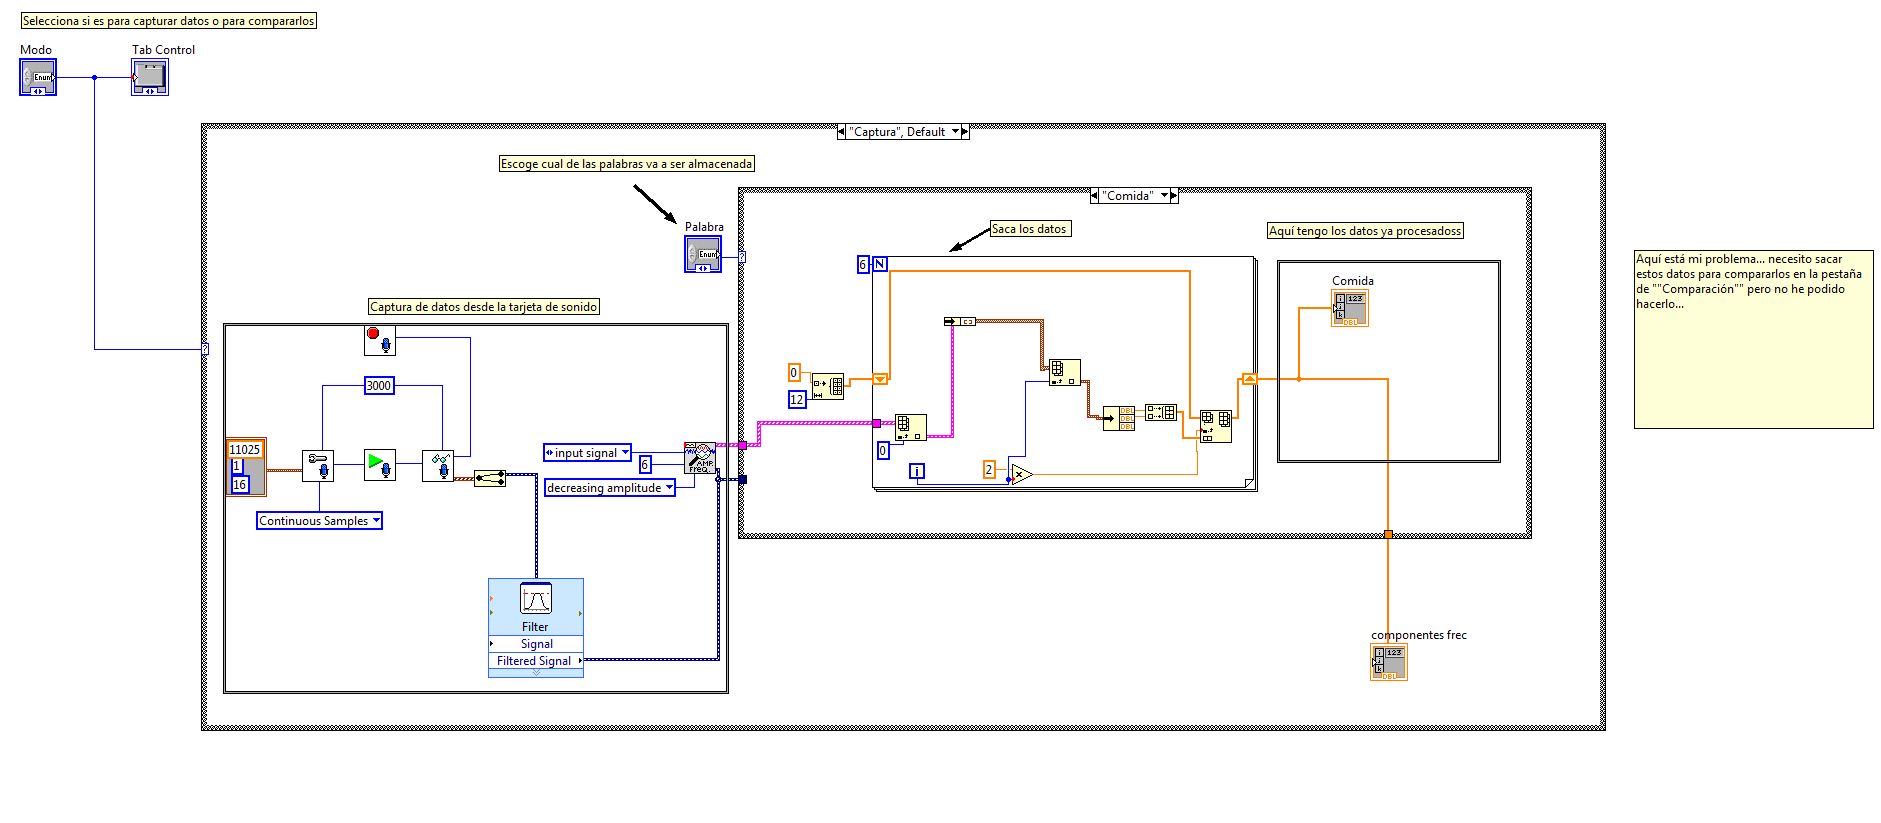This screenshot has height=823, width=1881.
Task: Select the Multiply function triangle
Action: click(1021, 474)
